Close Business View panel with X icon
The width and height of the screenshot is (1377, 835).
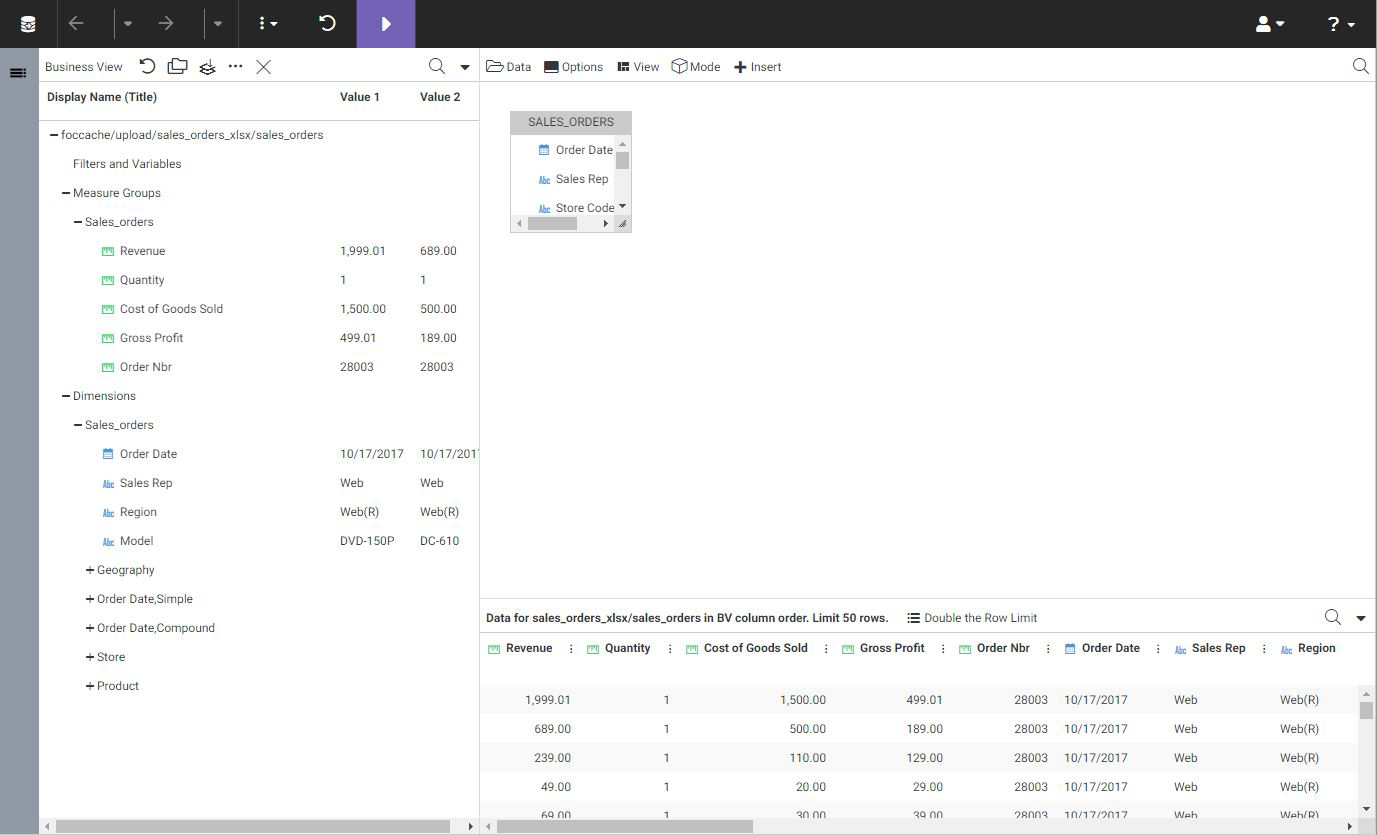click(263, 67)
